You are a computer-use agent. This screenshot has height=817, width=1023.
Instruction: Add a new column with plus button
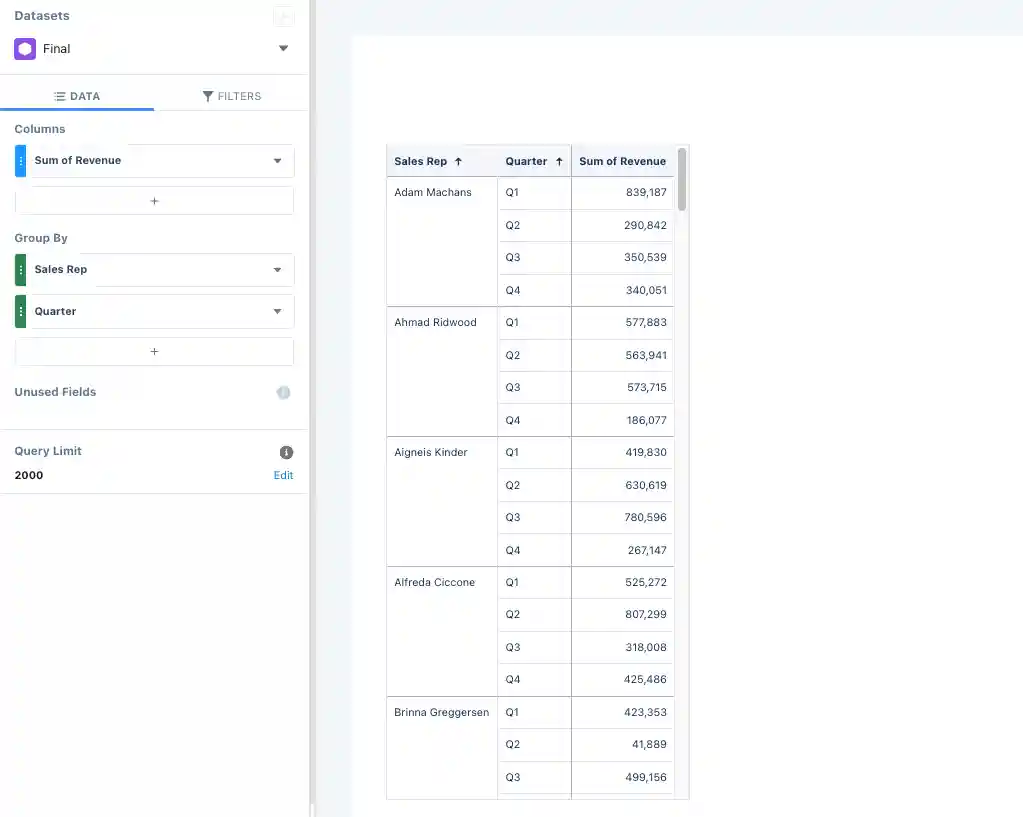154,201
